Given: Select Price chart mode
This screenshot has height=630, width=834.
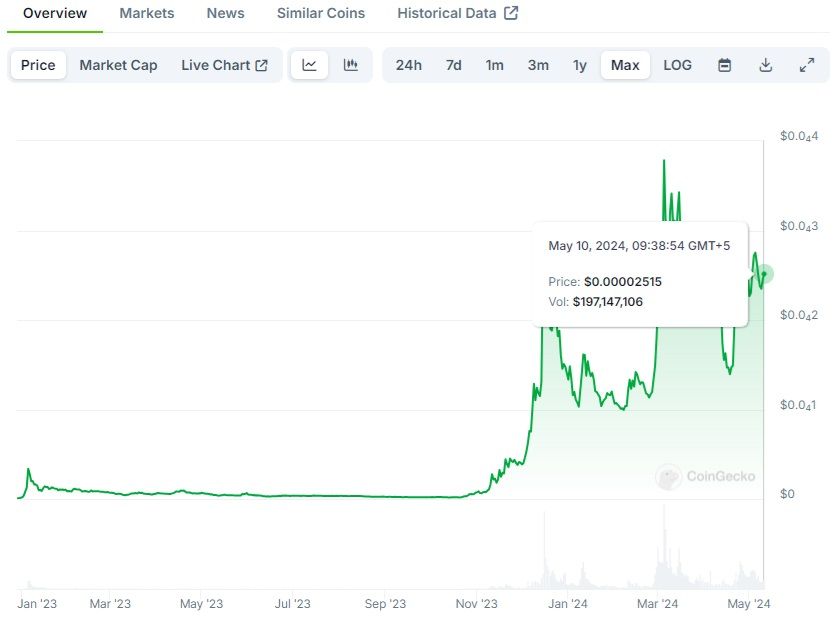Looking at the screenshot, I should (38, 65).
